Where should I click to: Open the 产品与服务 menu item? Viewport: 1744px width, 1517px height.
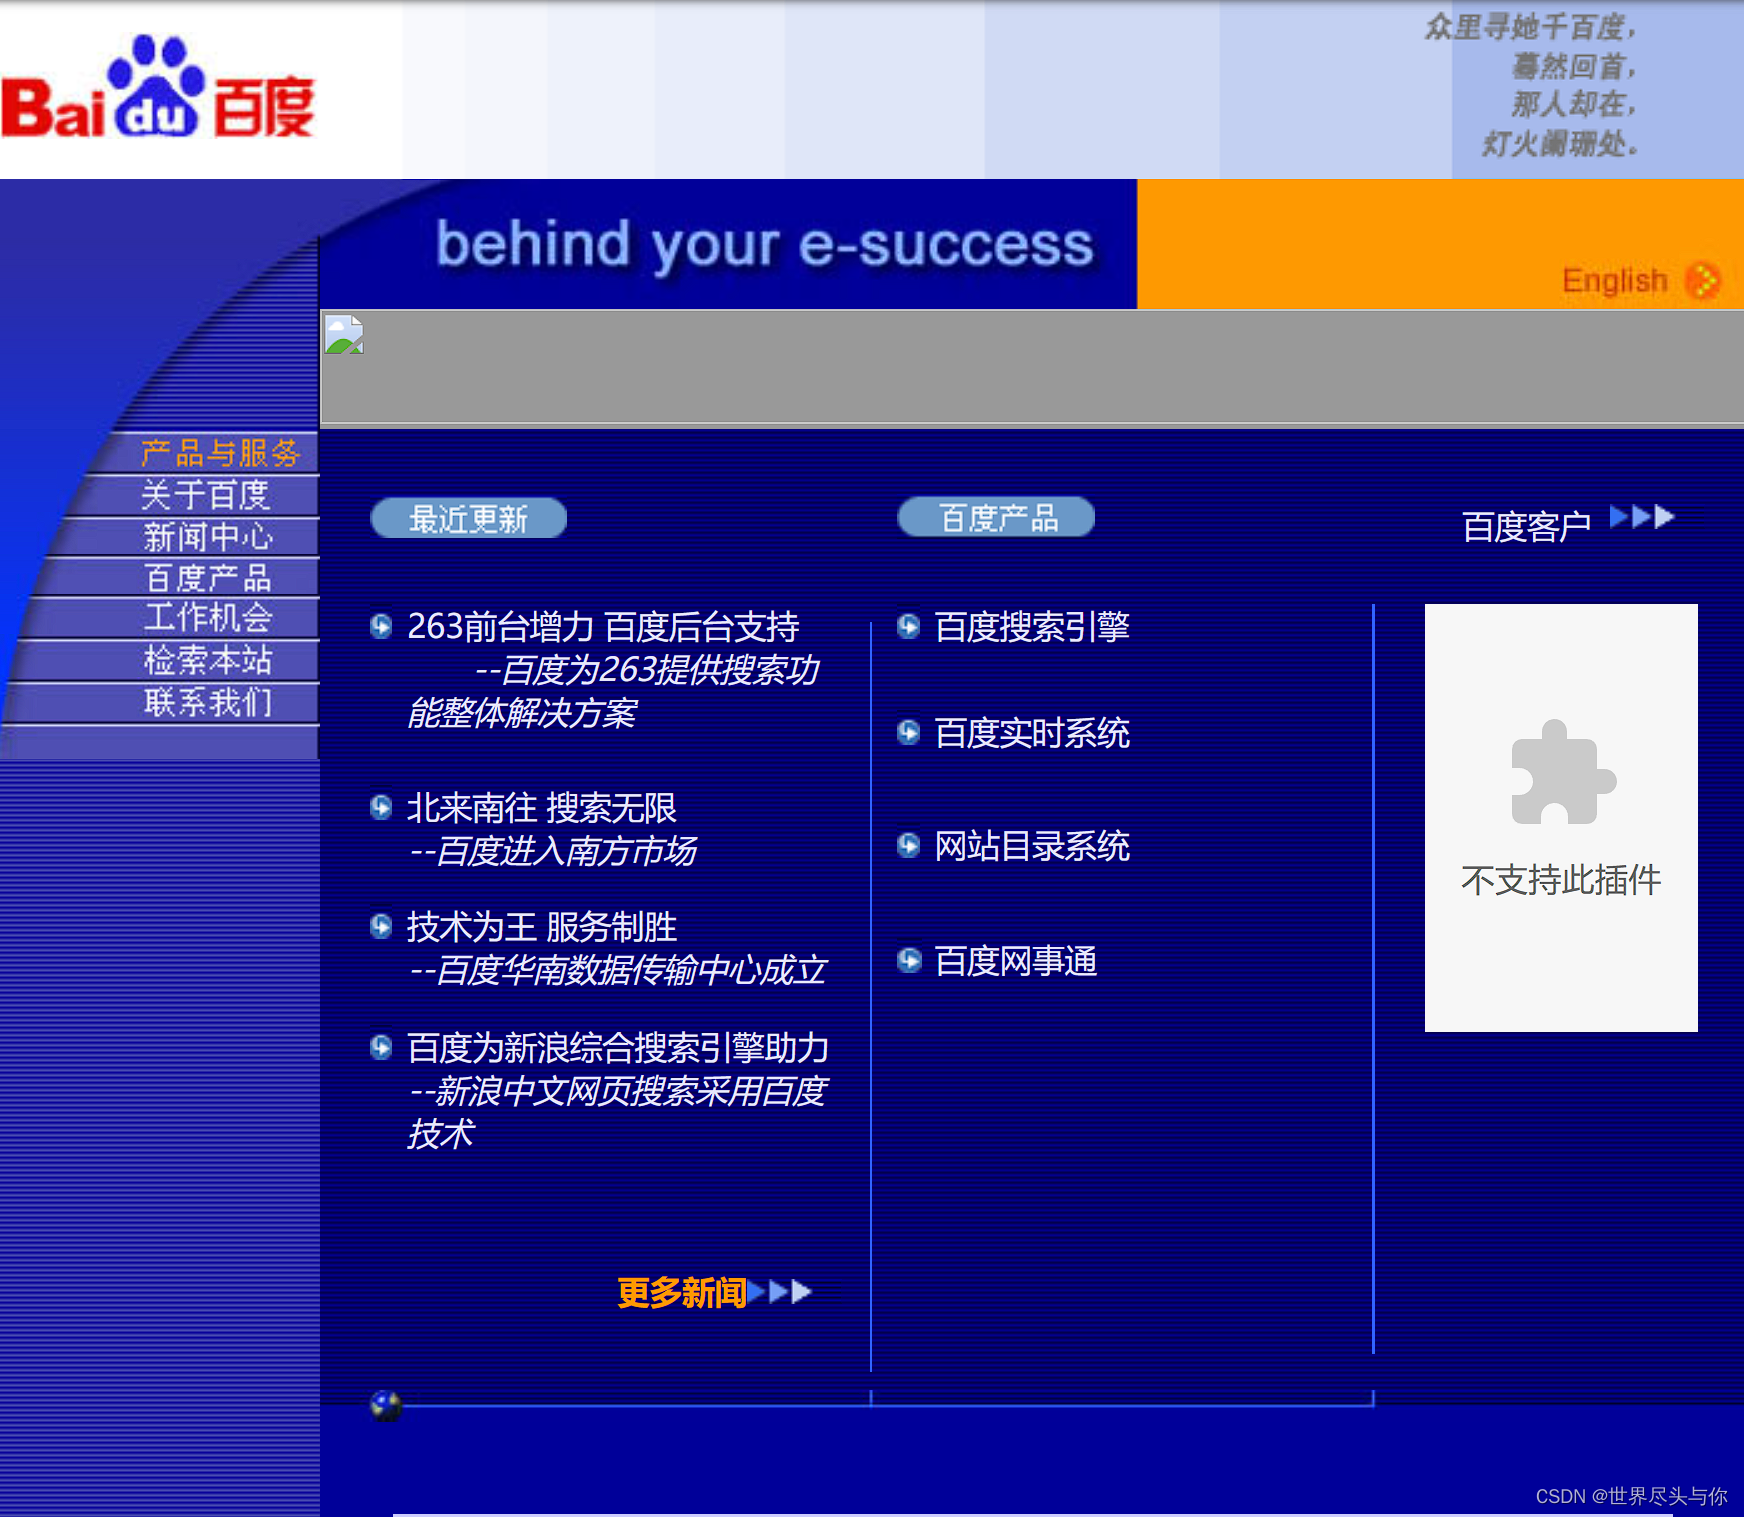click(220, 453)
